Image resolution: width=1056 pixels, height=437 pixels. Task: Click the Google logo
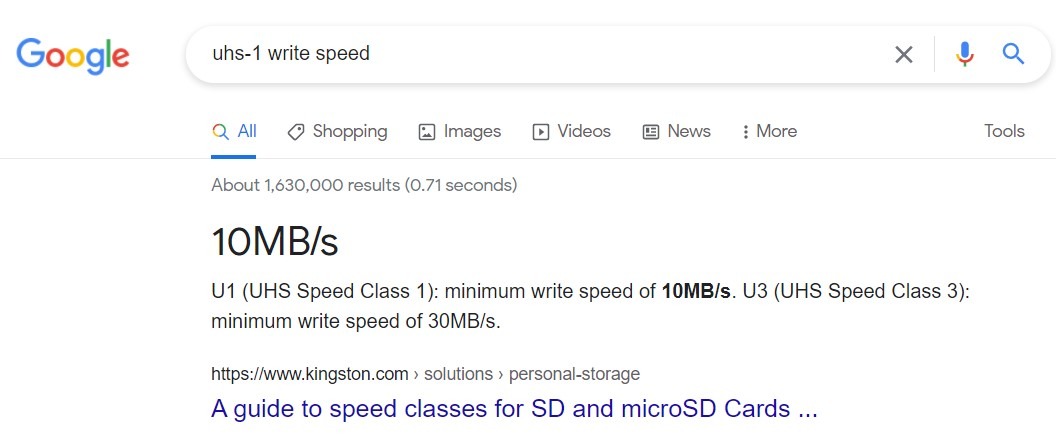pos(73,56)
